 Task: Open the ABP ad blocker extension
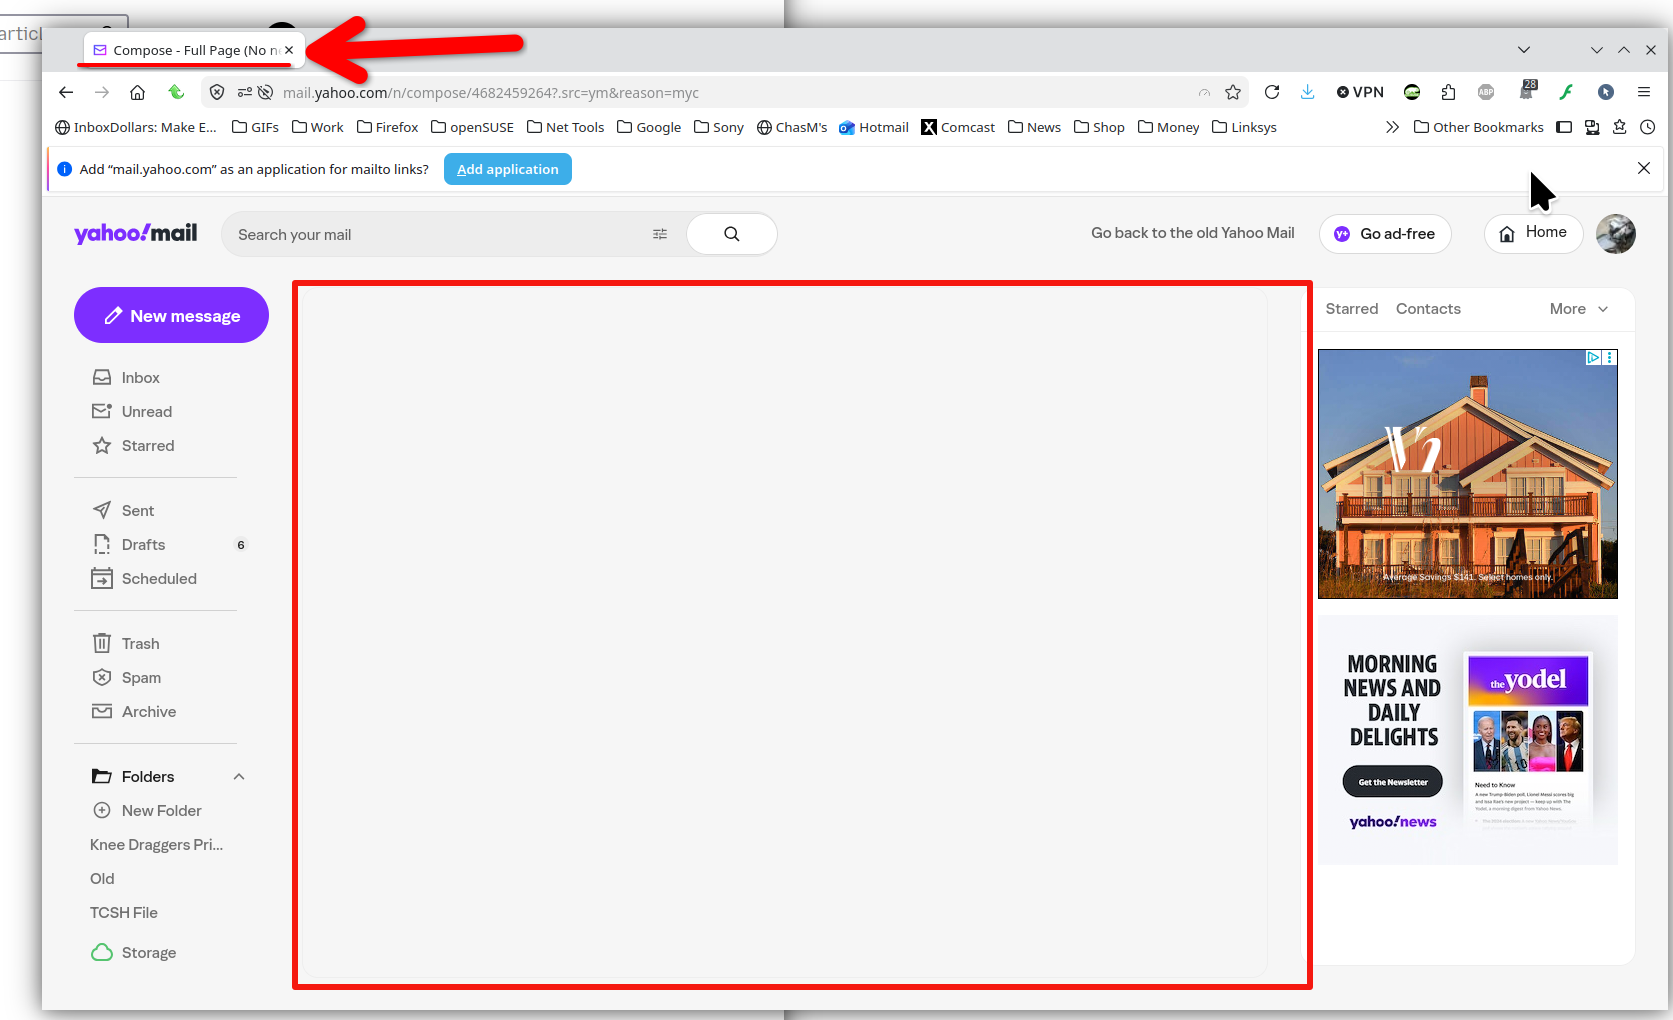tap(1486, 92)
